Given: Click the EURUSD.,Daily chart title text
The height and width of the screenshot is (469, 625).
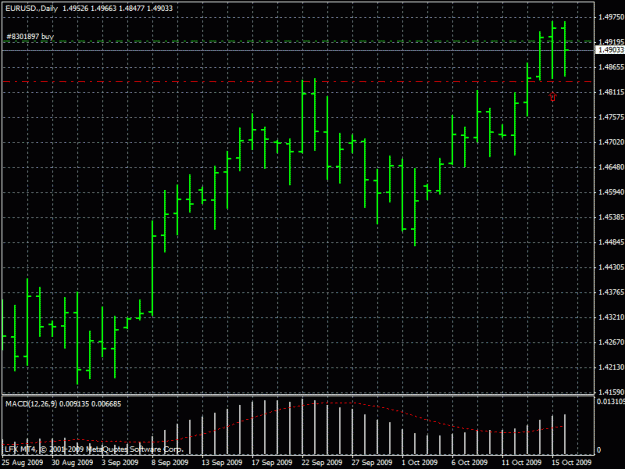Looking at the screenshot, I should pyautogui.click(x=31, y=8).
